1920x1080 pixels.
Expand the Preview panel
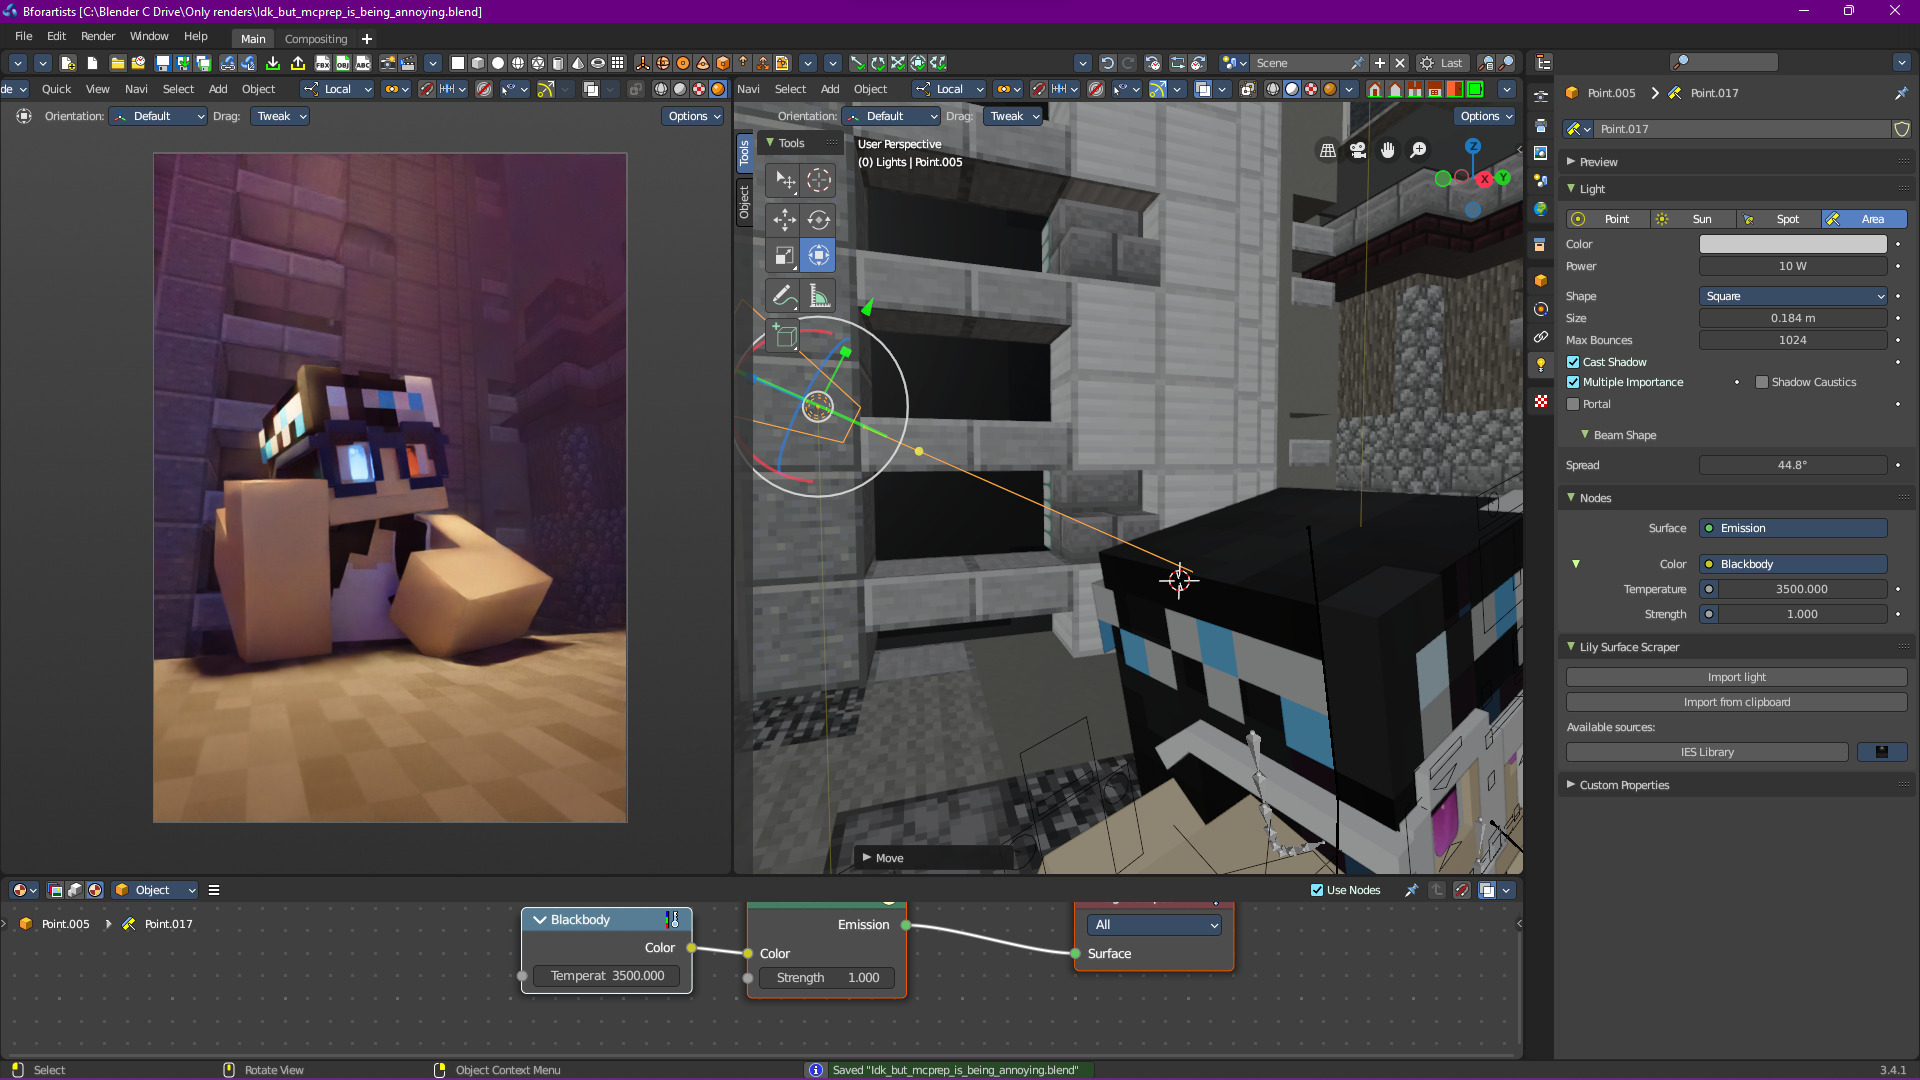tap(1598, 162)
